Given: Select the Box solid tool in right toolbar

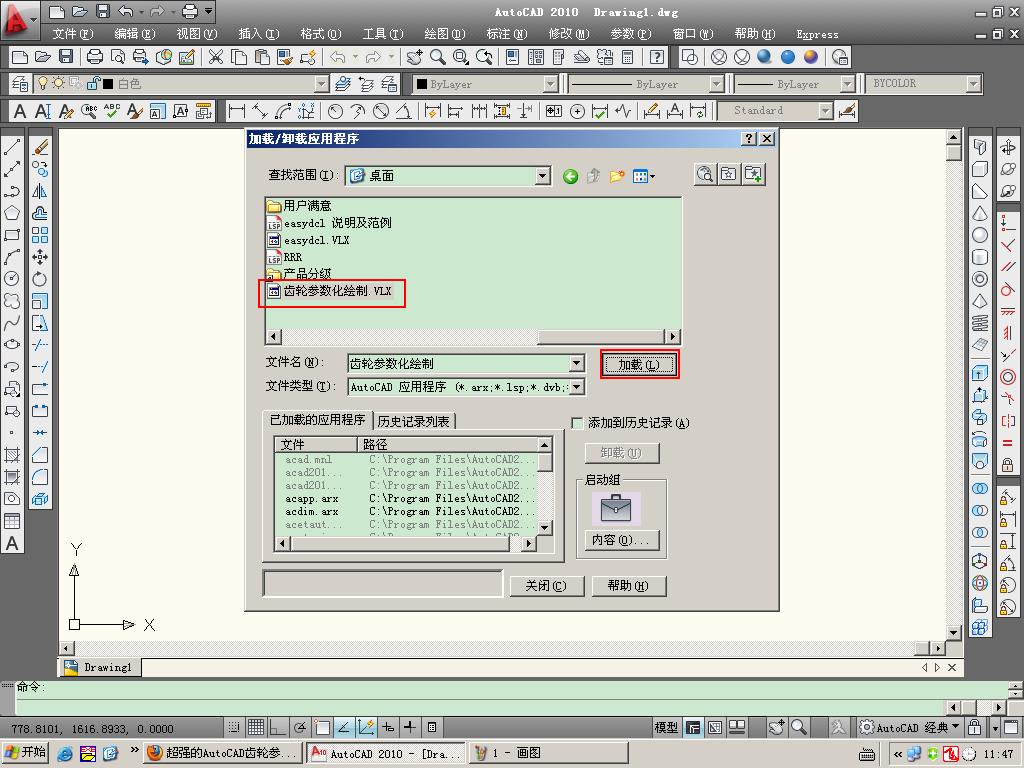Looking at the screenshot, I should pos(980,170).
